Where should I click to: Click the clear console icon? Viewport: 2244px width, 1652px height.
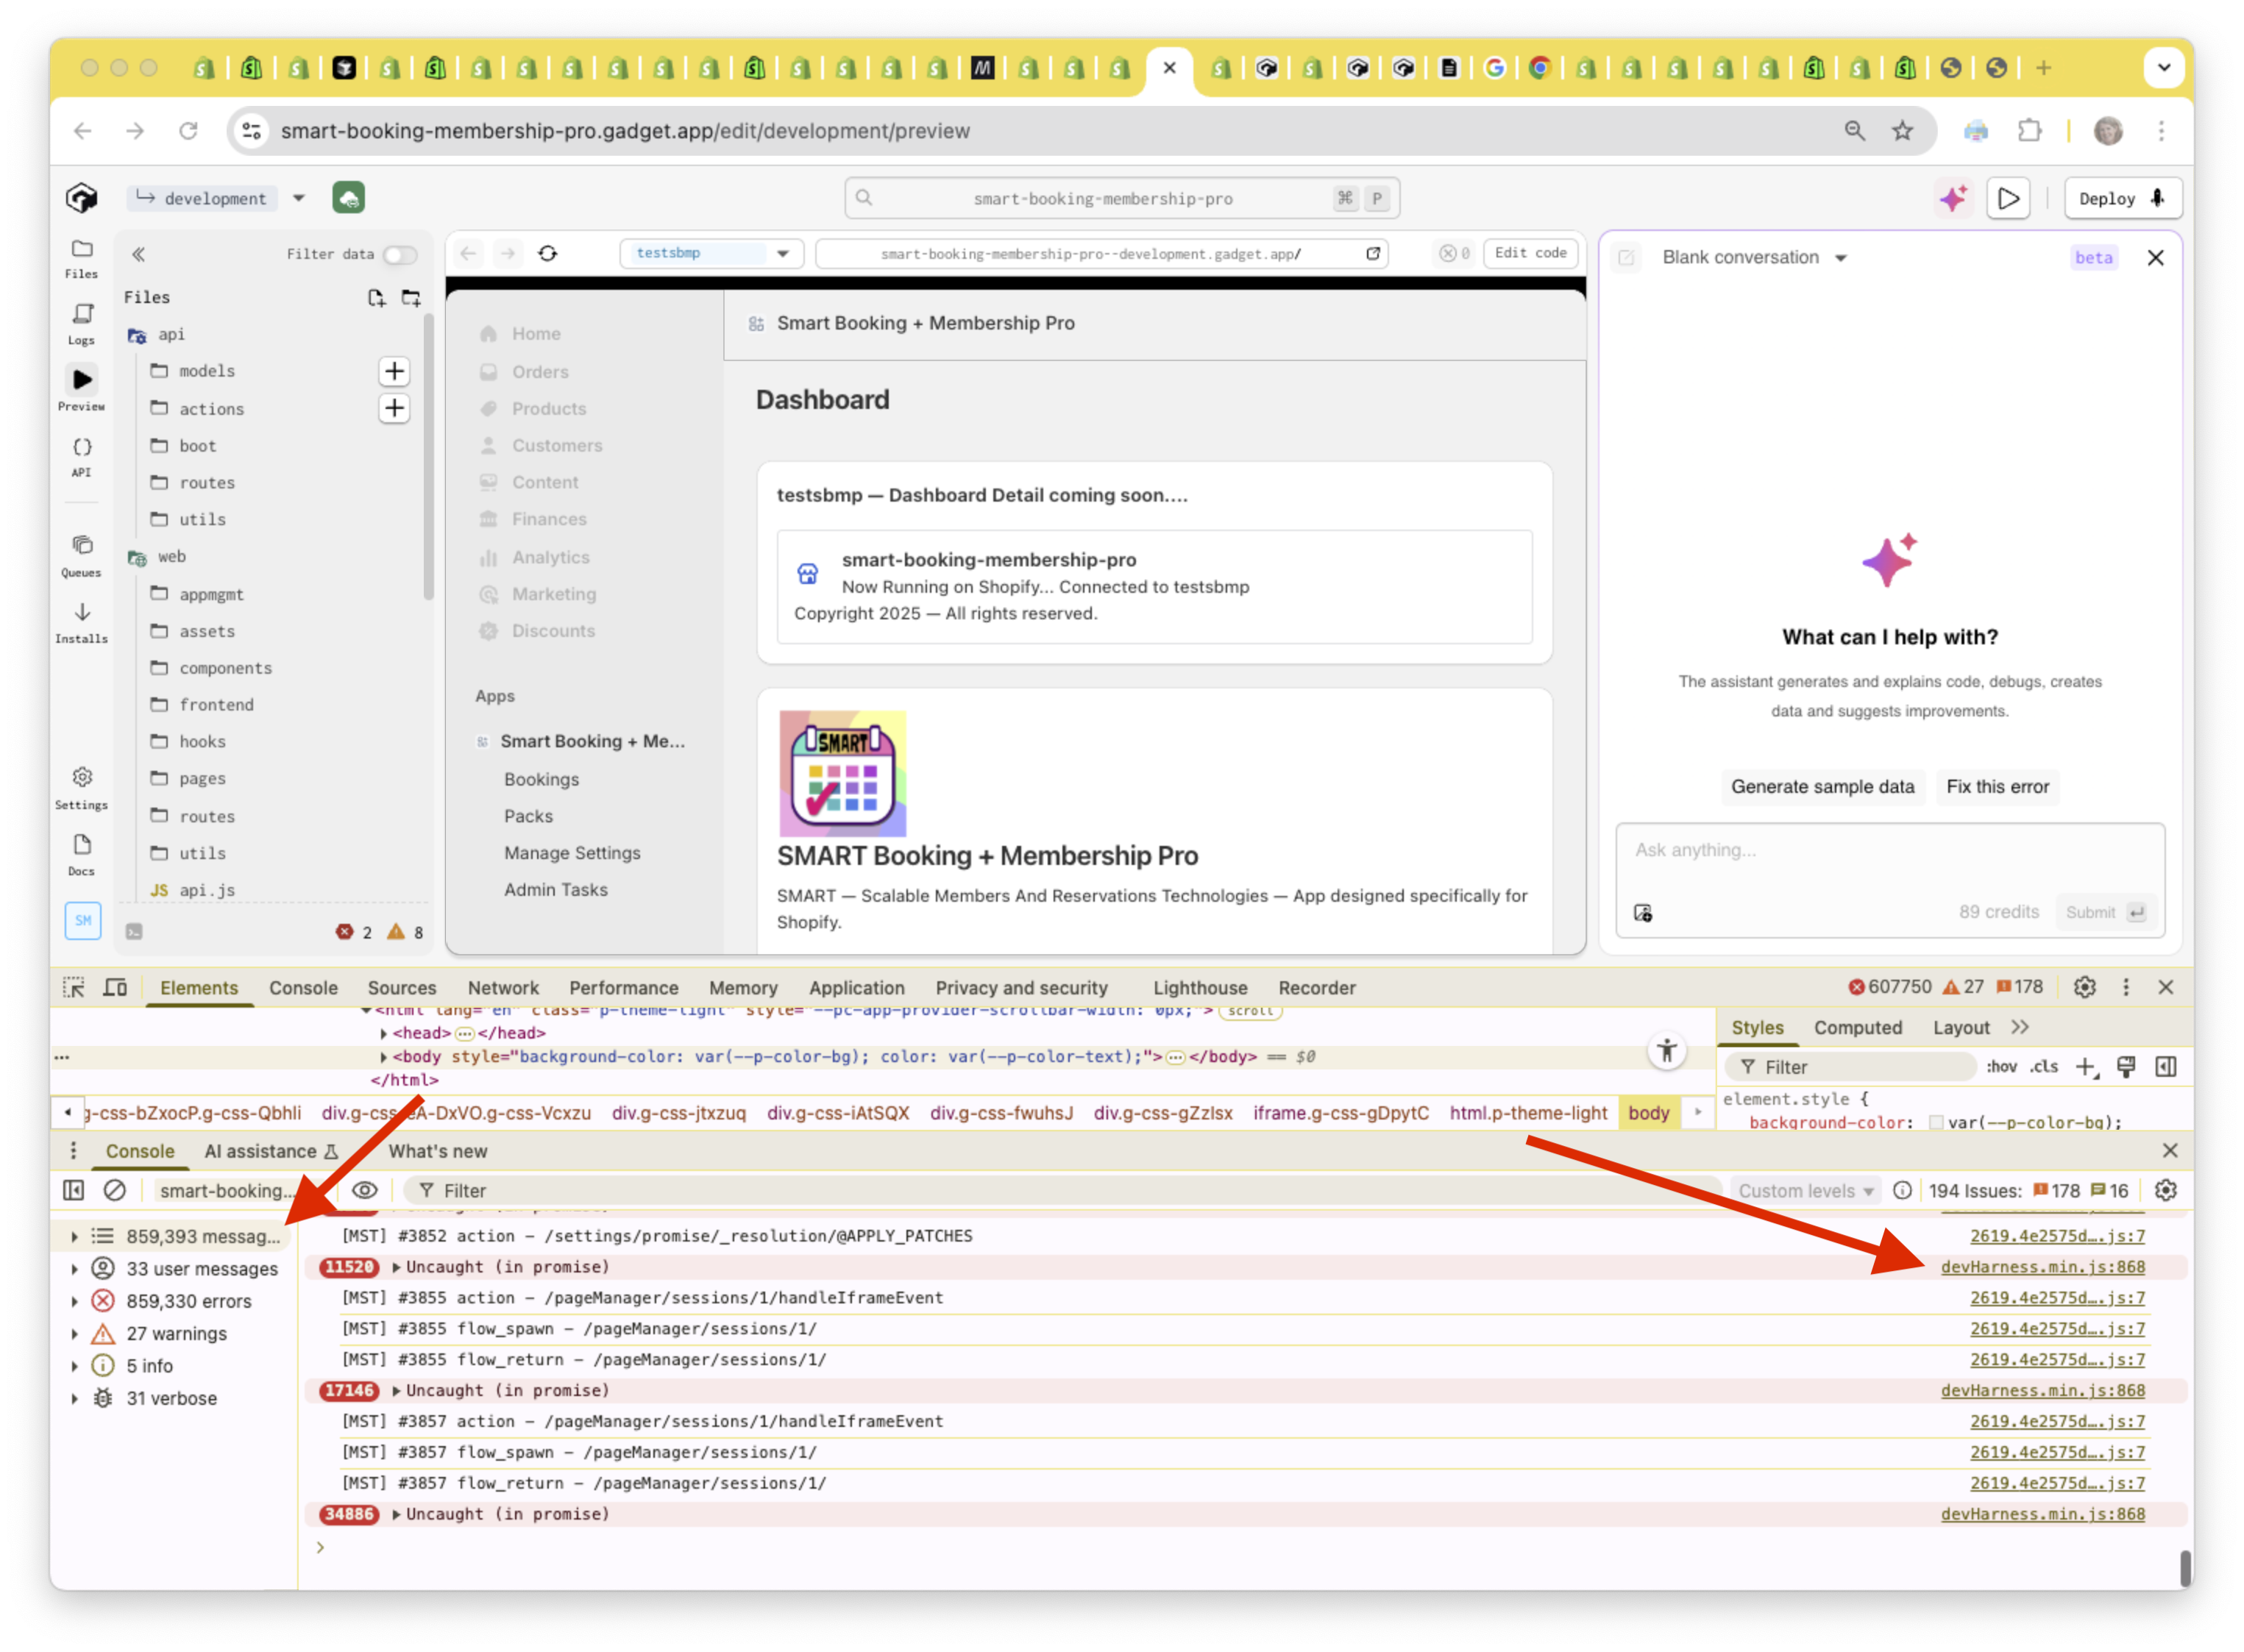click(x=115, y=1190)
